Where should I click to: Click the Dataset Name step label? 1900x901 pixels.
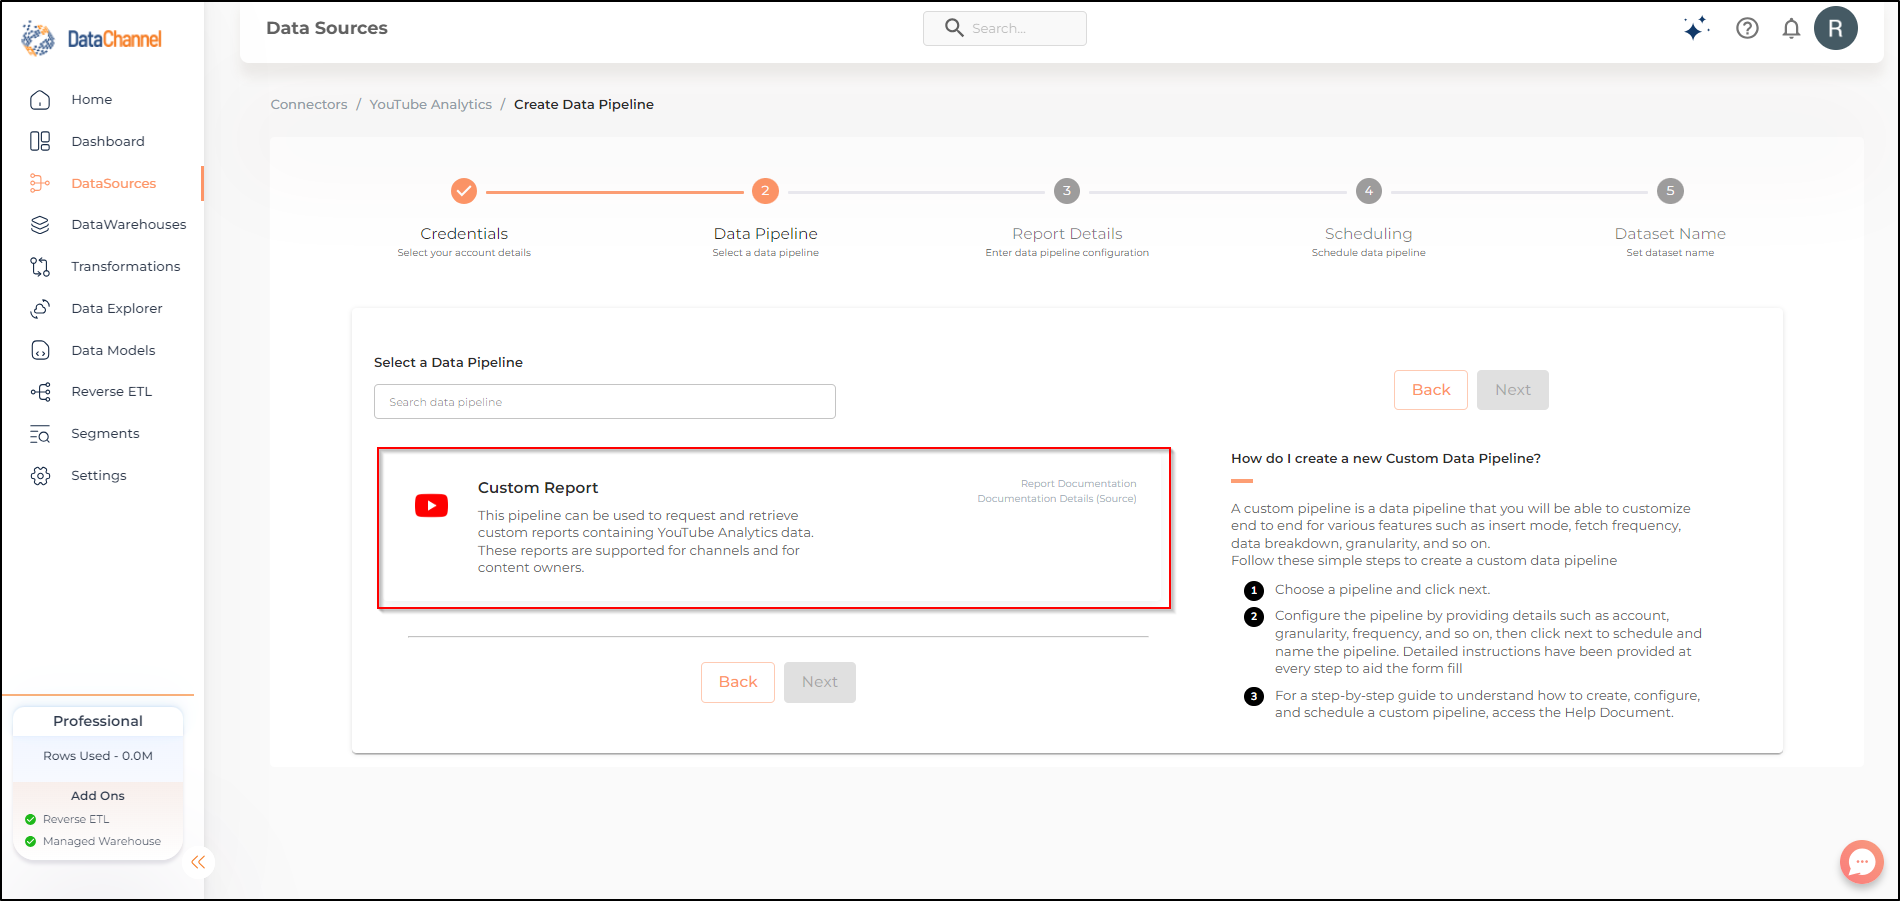(x=1670, y=234)
